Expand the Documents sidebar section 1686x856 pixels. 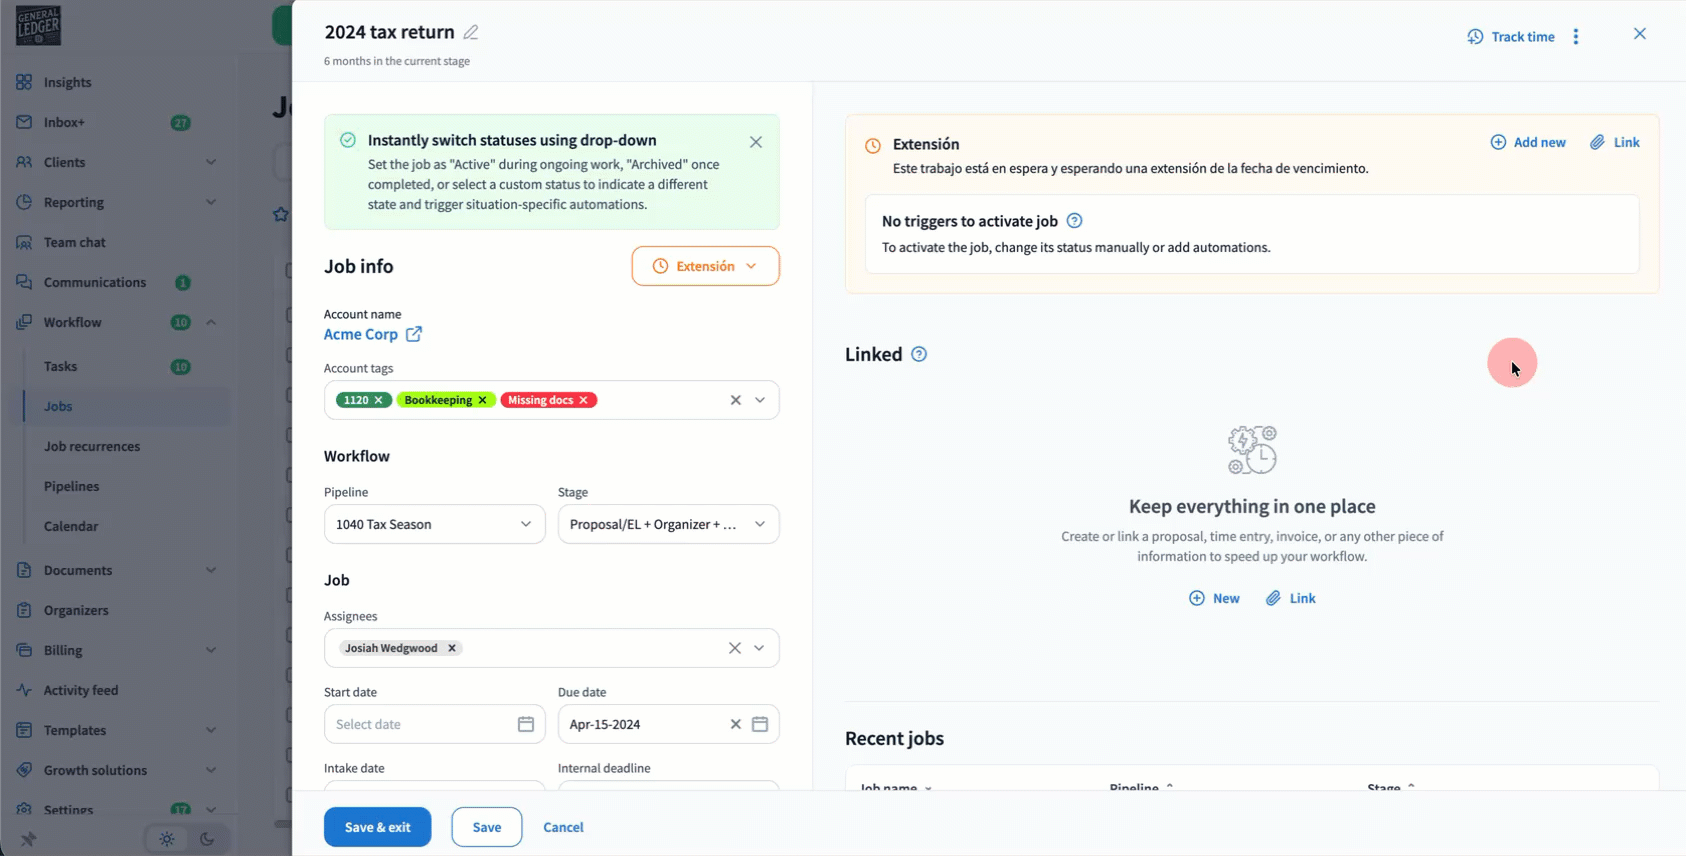point(211,570)
